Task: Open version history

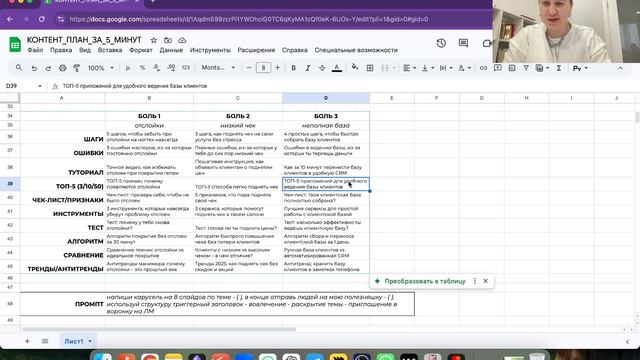Action: [441, 43]
